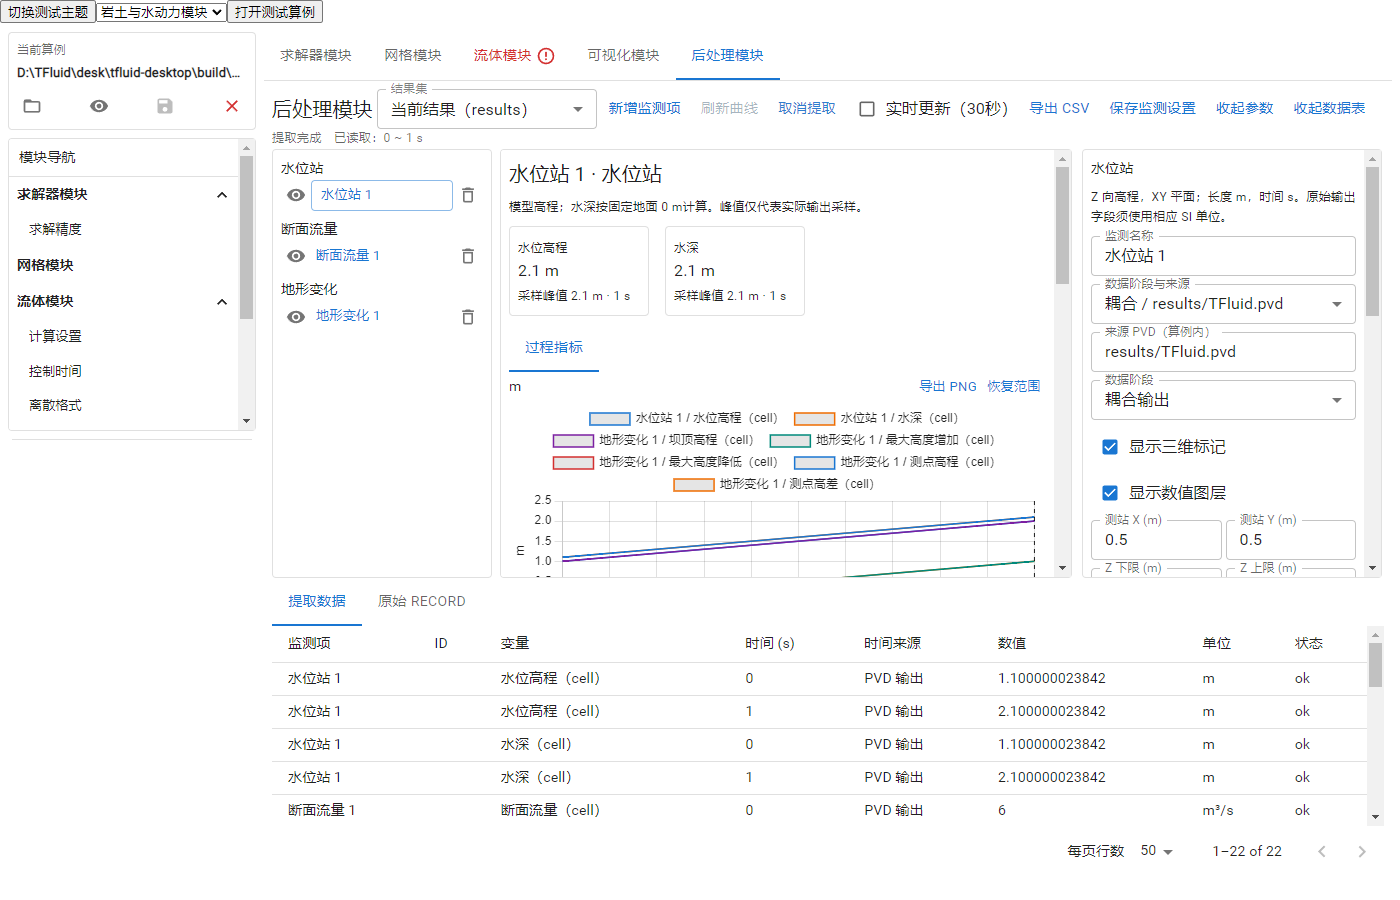Viewport: 1400px width, 900px height.
Task: Toggle visibility of 断面流量 1
Action: [296, 256]
